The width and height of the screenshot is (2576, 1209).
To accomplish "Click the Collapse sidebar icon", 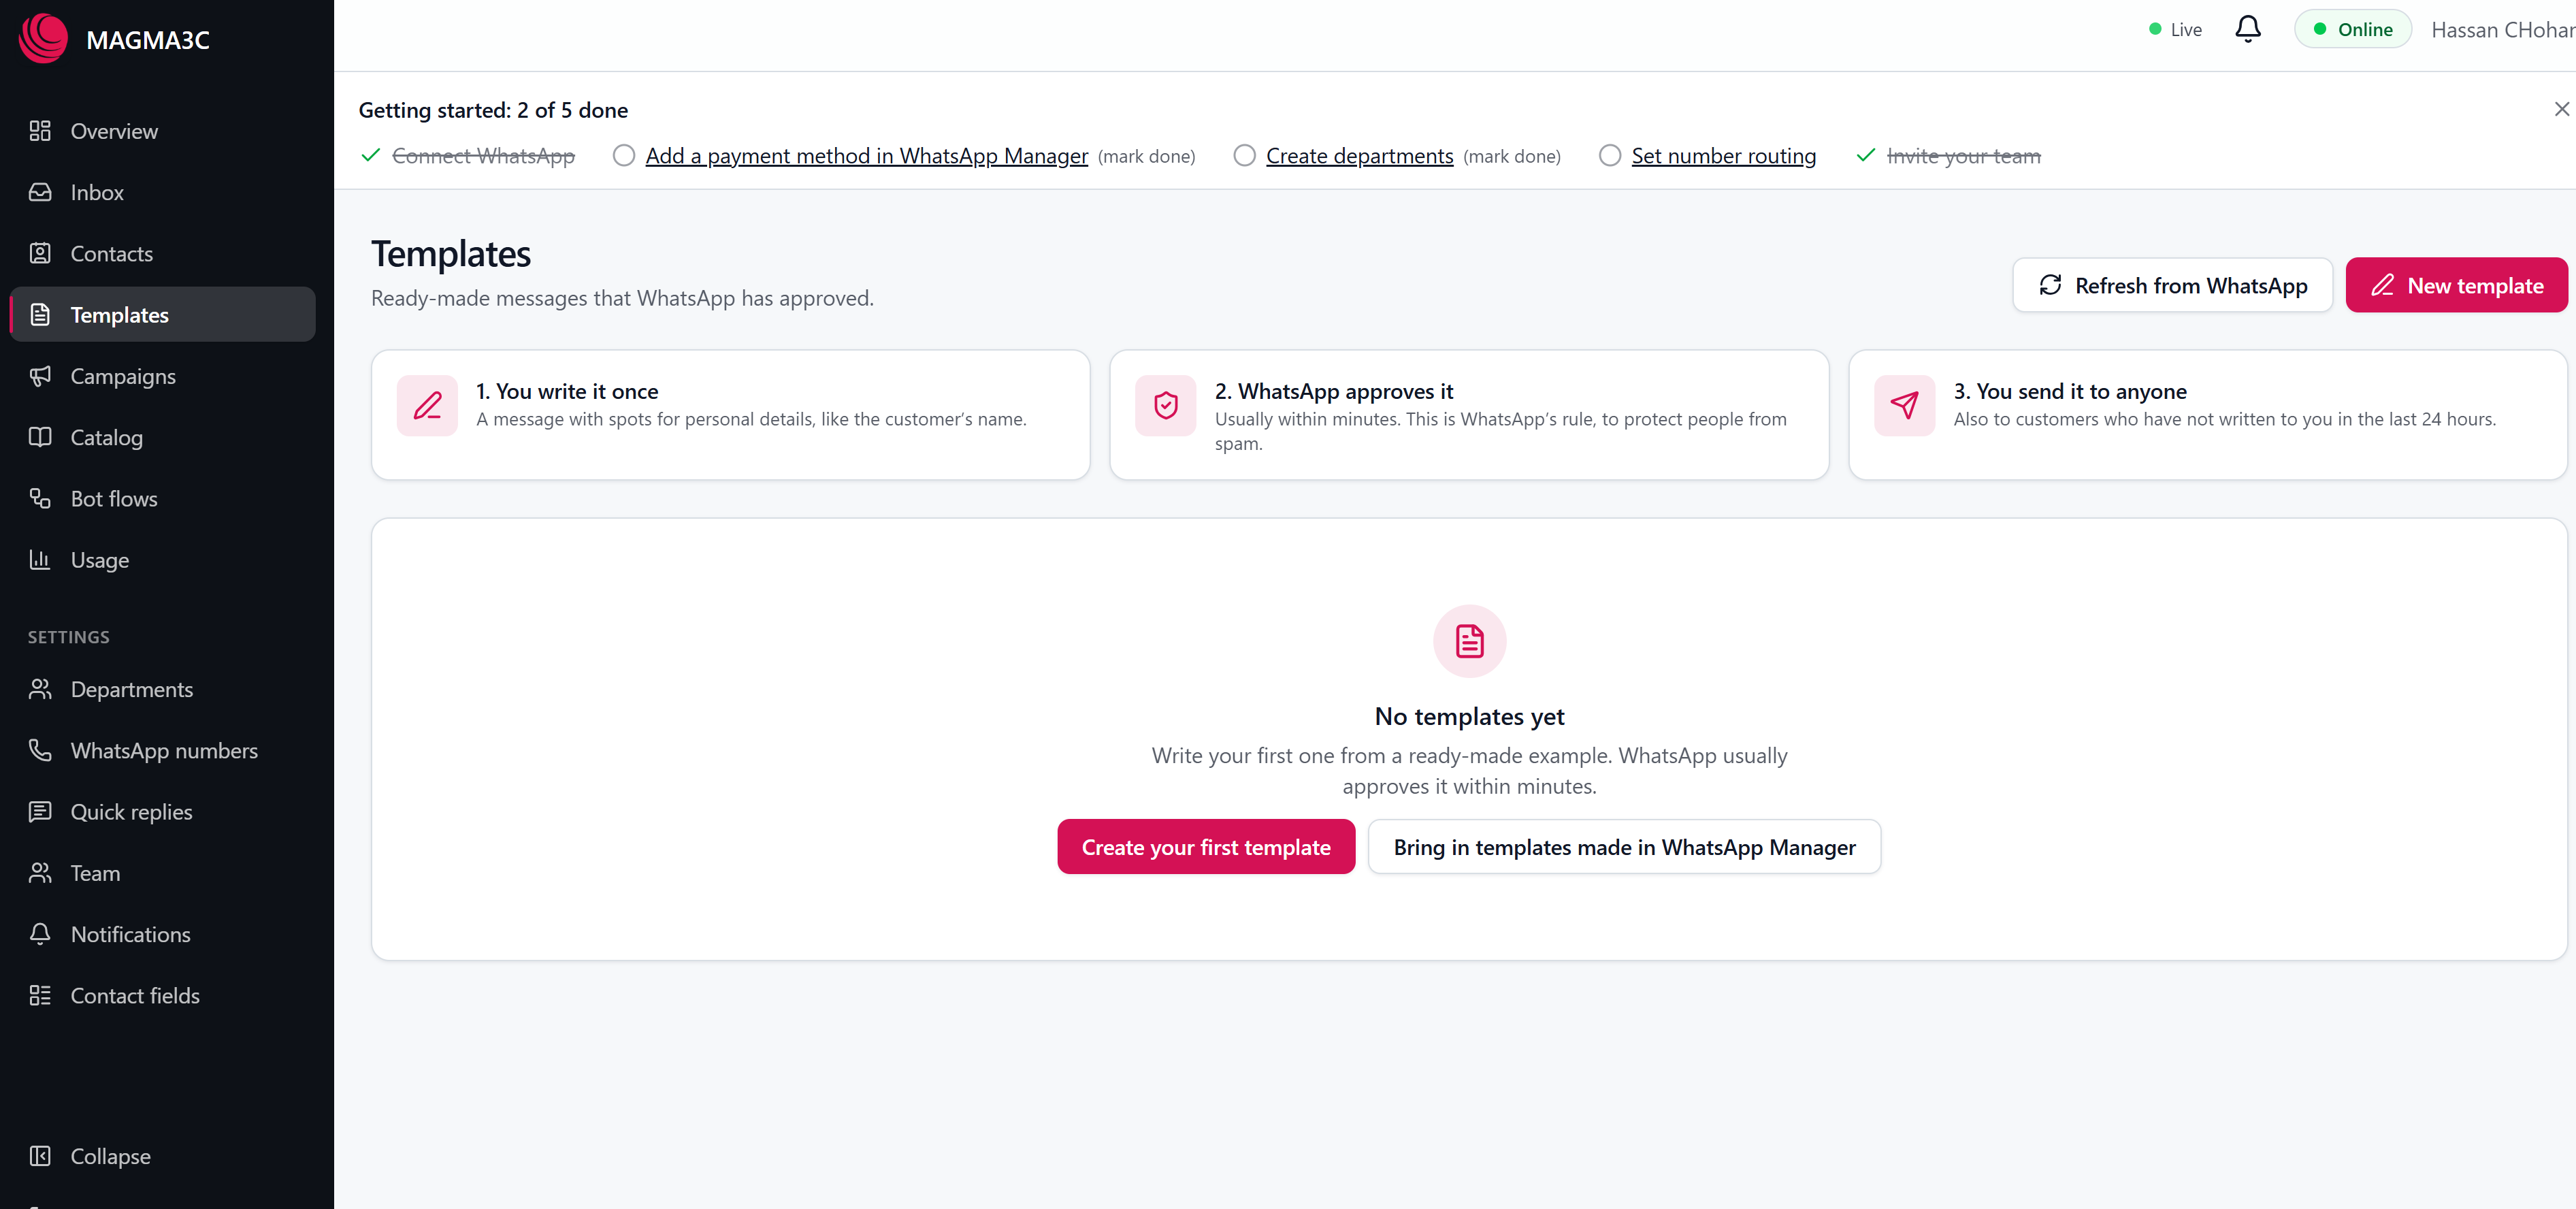I will tap(40, 1156).
